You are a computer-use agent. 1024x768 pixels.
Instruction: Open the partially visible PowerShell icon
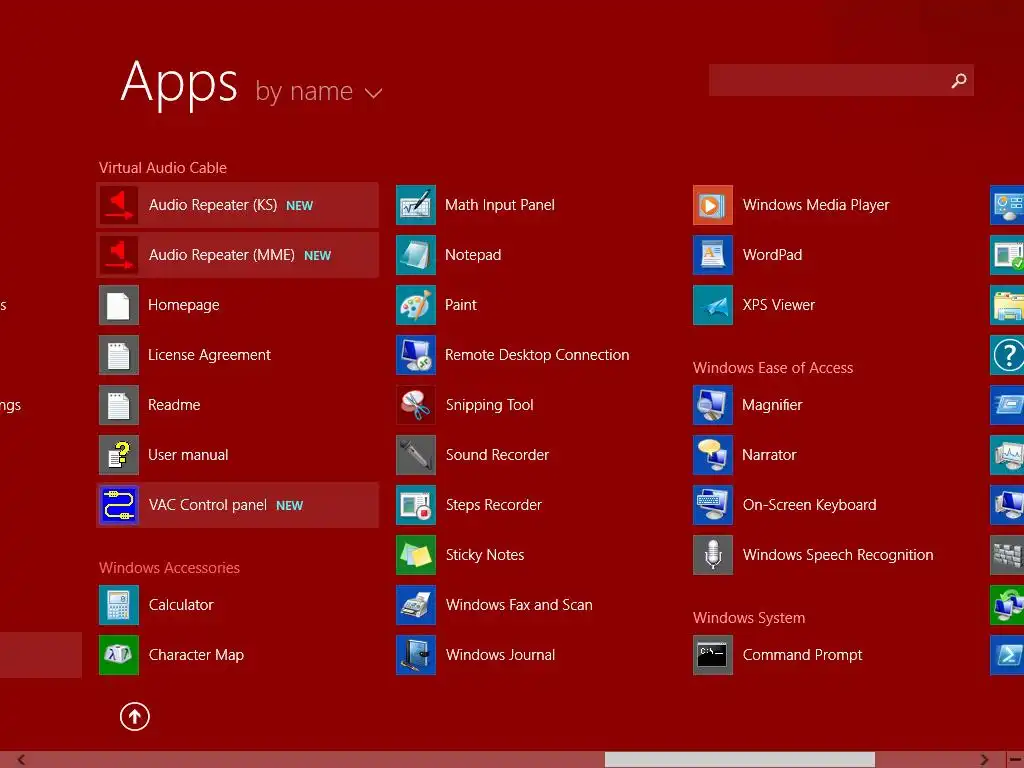coord(1007,654)
